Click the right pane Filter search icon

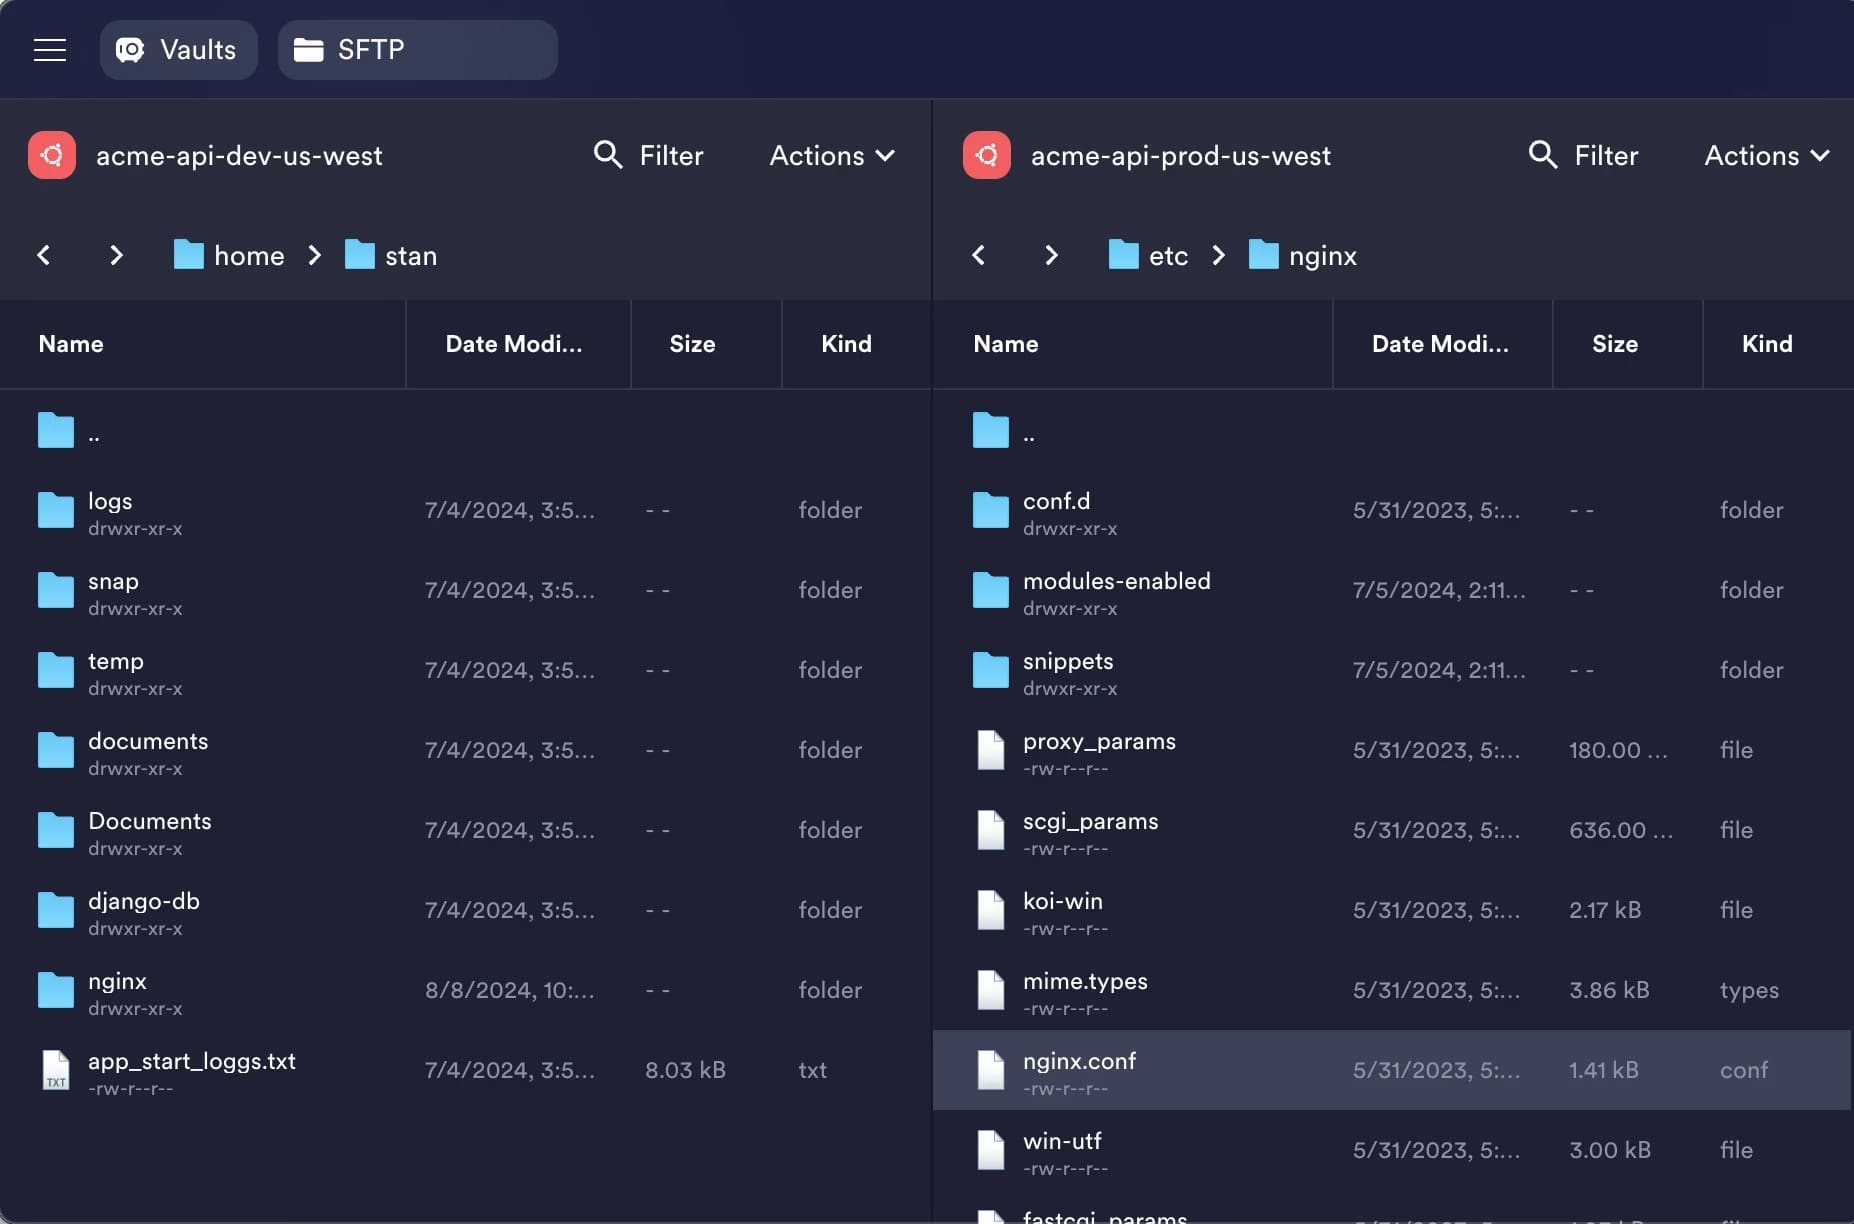click(1543, 155)
